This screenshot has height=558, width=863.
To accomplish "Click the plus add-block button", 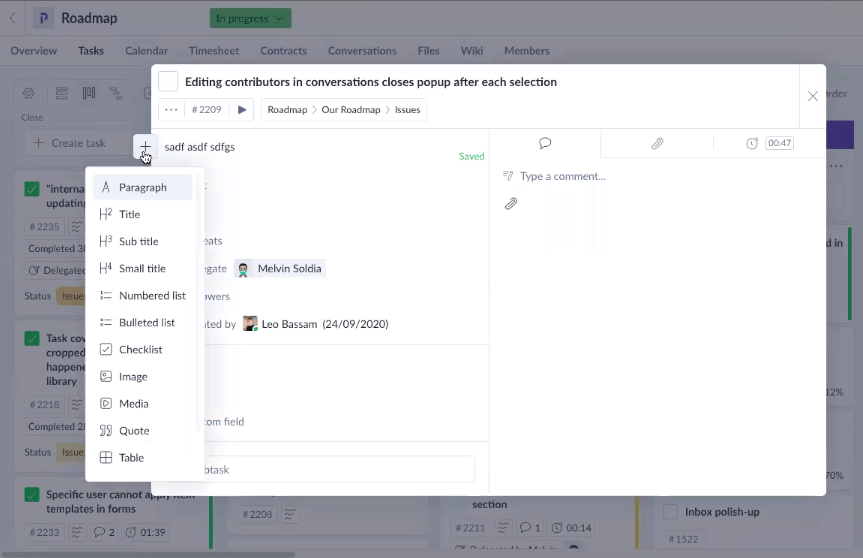I will 145,146.
